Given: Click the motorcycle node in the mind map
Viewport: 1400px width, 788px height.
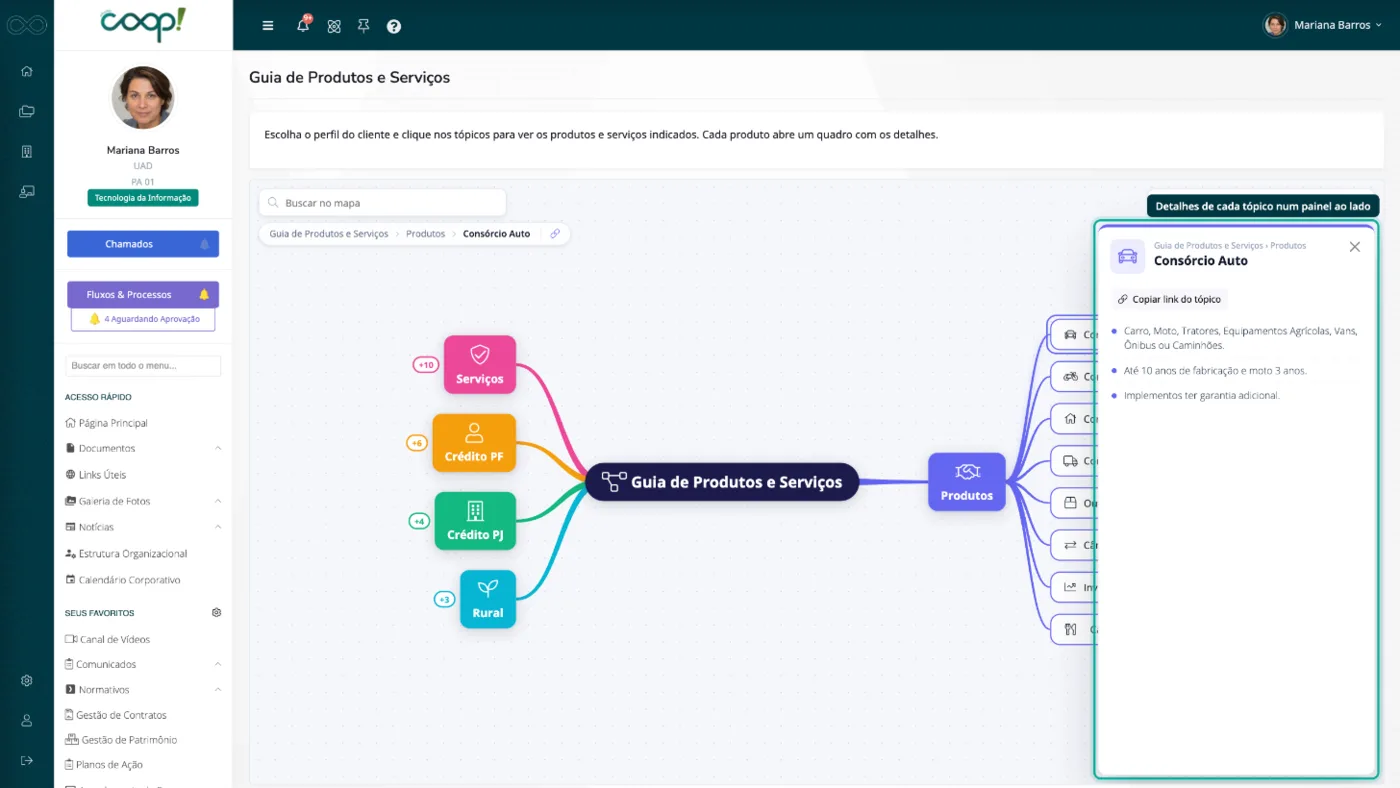Looking at the screenshot, I should (x=1073, y=376).
